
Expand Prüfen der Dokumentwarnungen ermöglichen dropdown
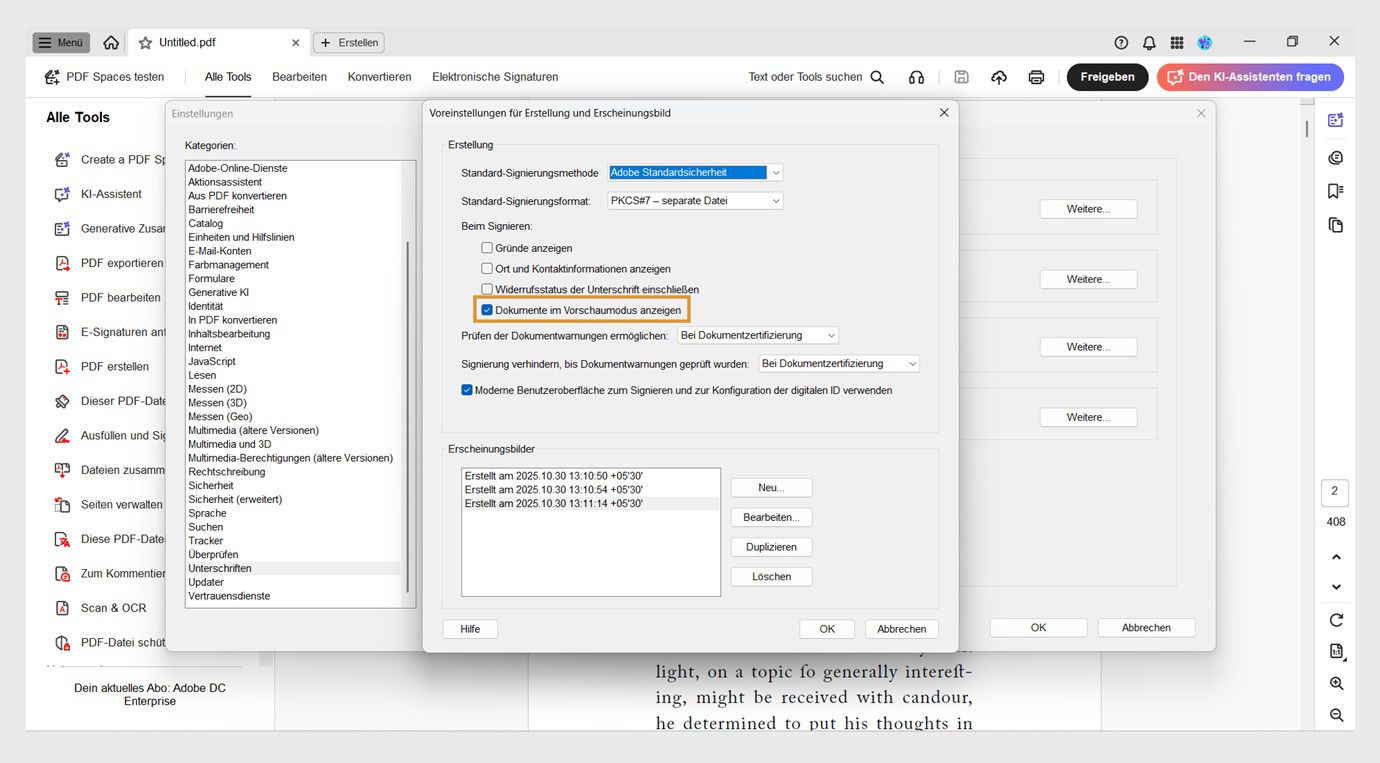pyautogui.click(x=758, y=335)
